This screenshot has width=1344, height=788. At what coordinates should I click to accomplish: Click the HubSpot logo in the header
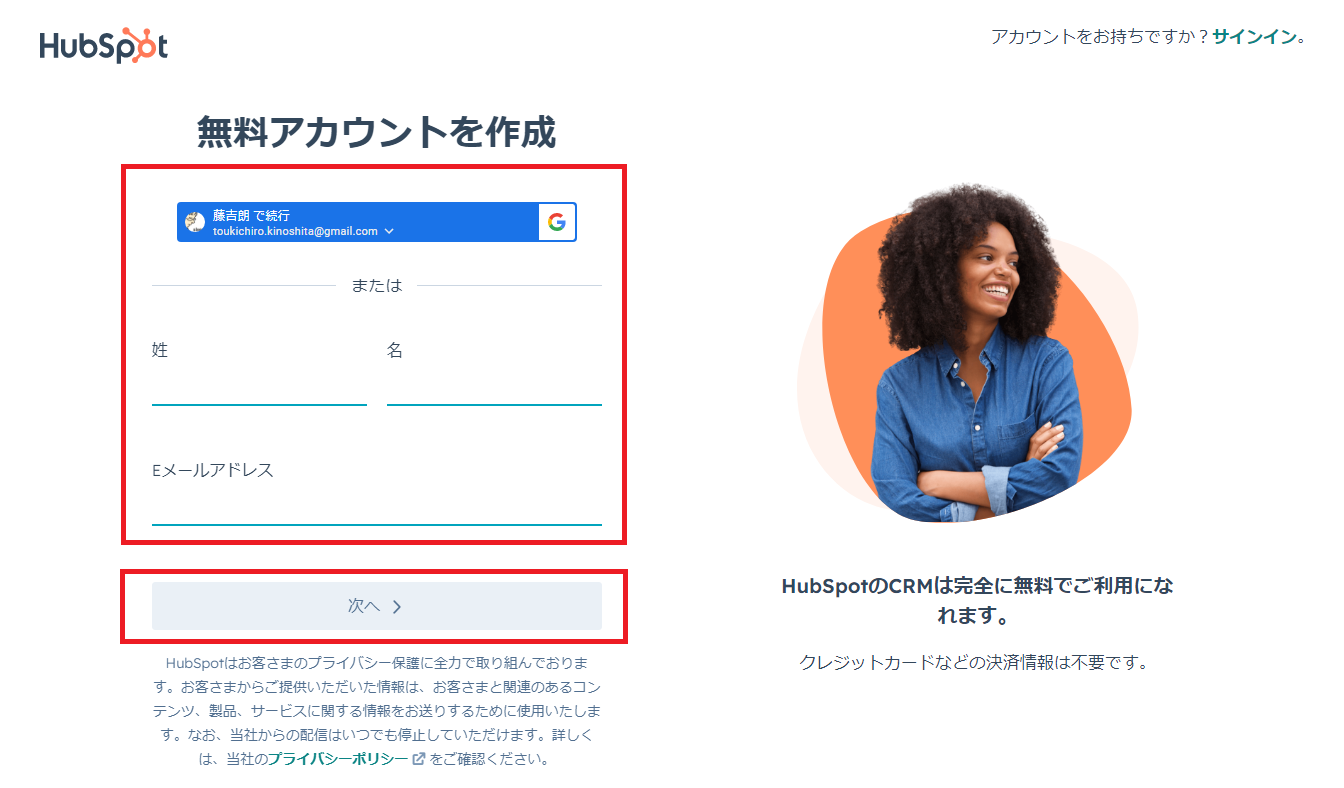[x=104, y=46]
